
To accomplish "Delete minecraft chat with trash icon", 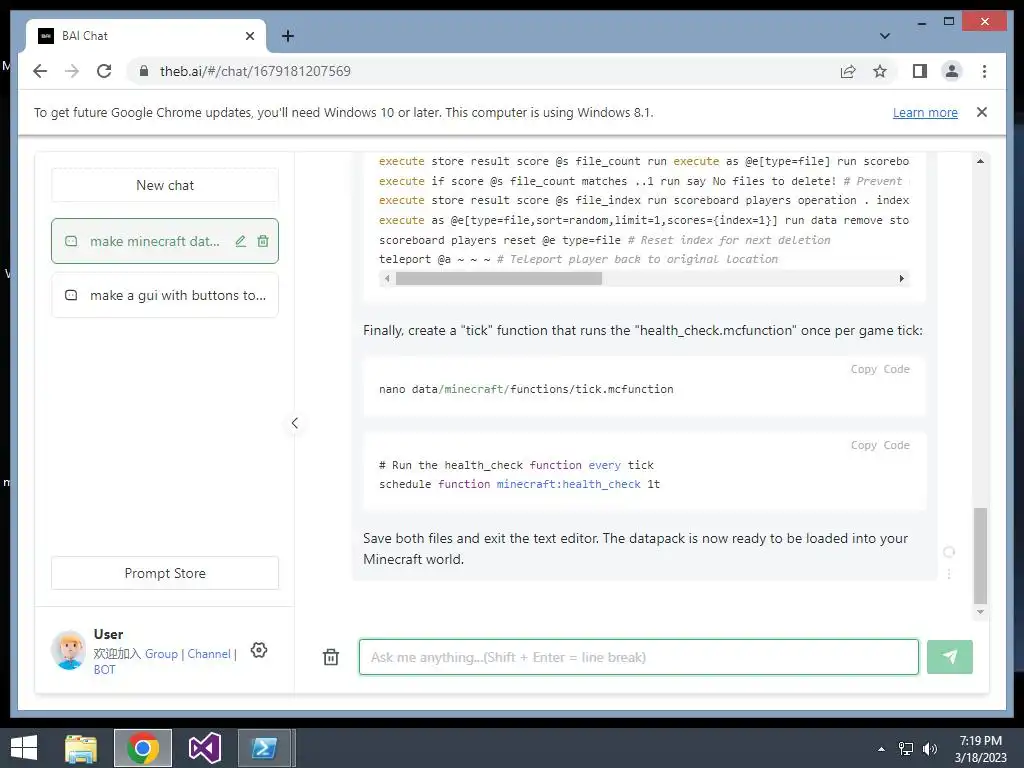I will [263, 242].
